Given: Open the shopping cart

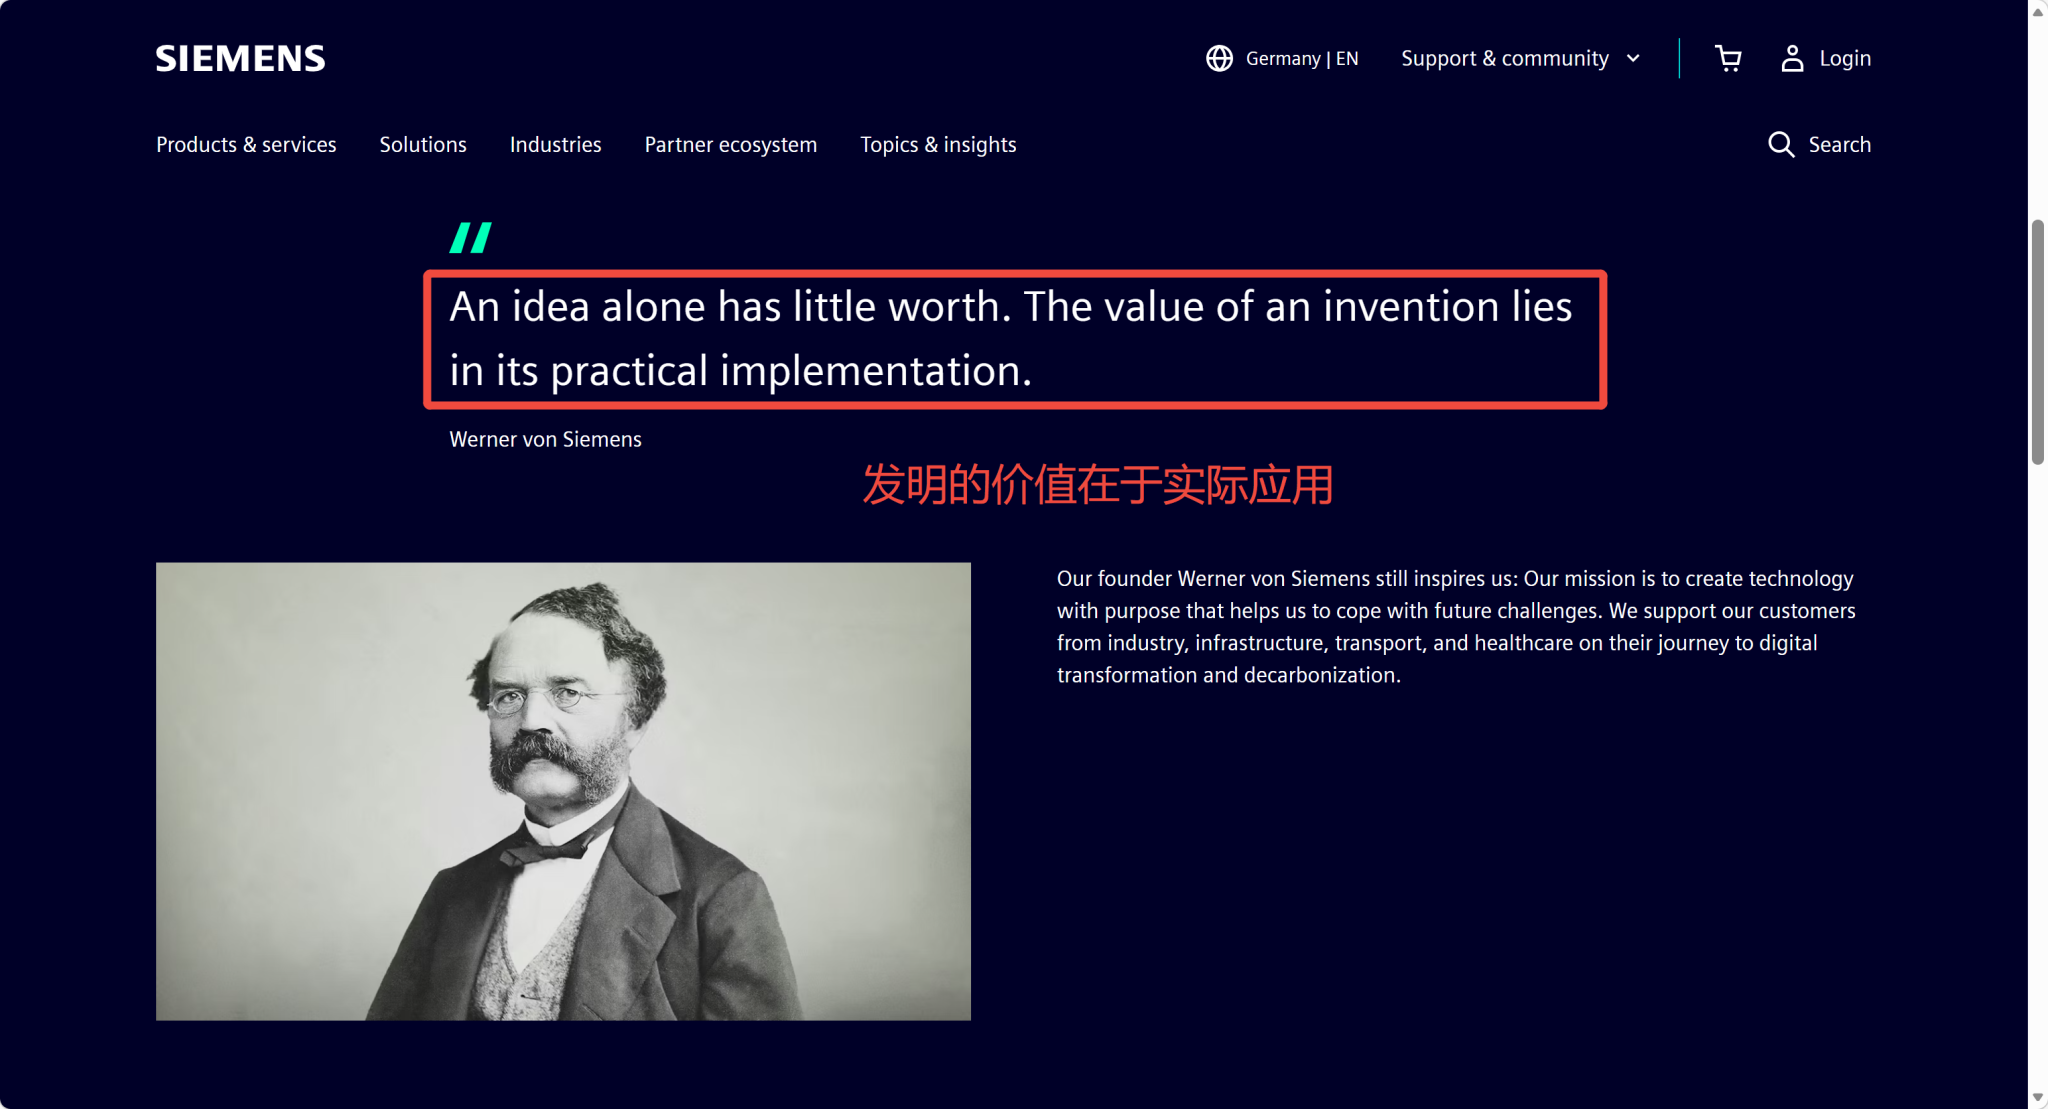Looking at the screenshot, I should [1728, 59].
